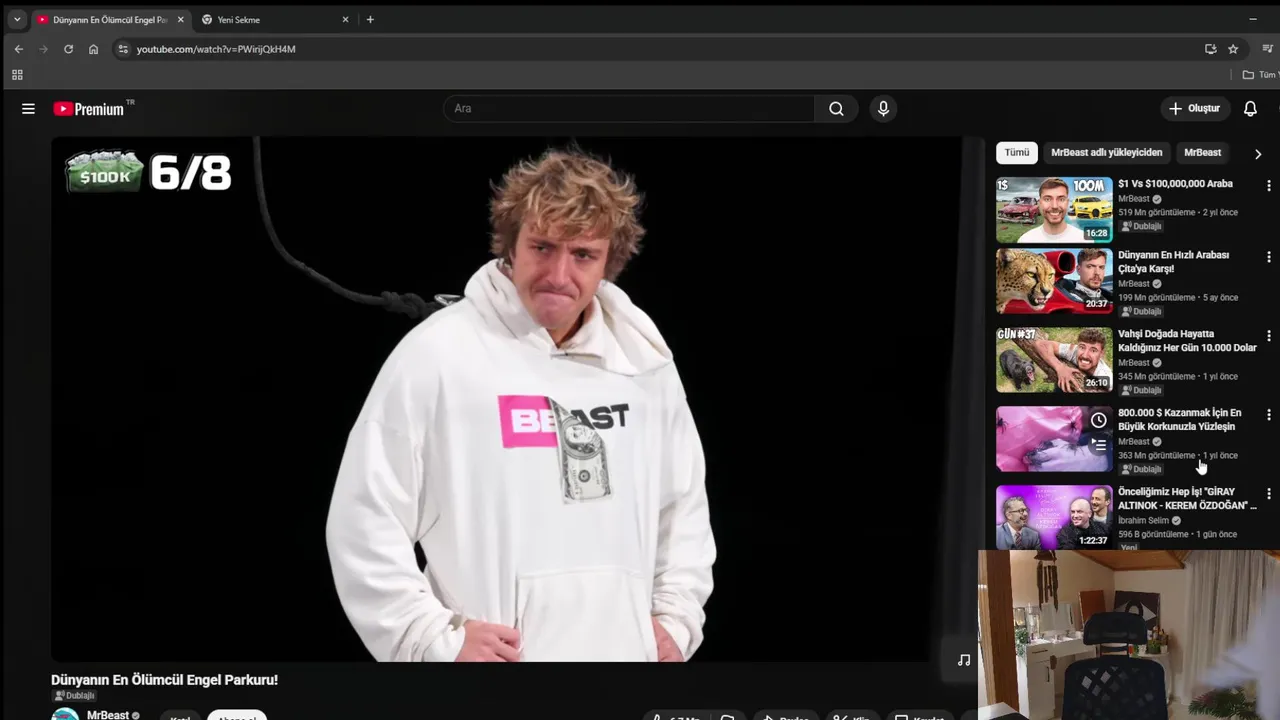Open Dünyanın En Hızlı Arabası video thumbnail
Screen dimensions: 1280x720
pos(1054,281)
